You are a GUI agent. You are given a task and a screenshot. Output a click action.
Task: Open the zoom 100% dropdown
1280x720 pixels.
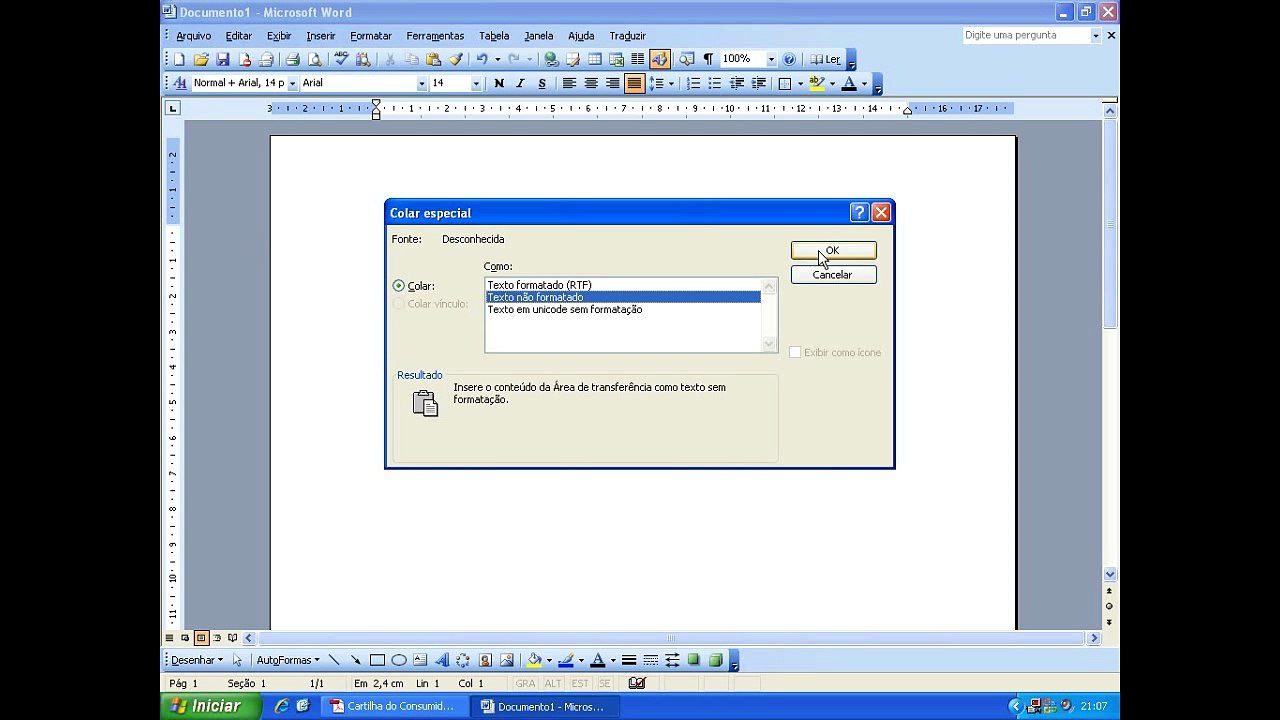click(x=771, y=60)
